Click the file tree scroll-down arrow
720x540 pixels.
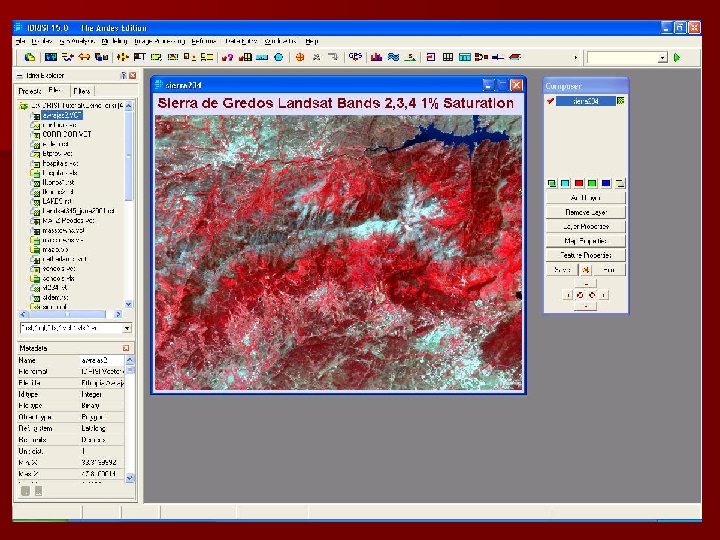[129, 304]
